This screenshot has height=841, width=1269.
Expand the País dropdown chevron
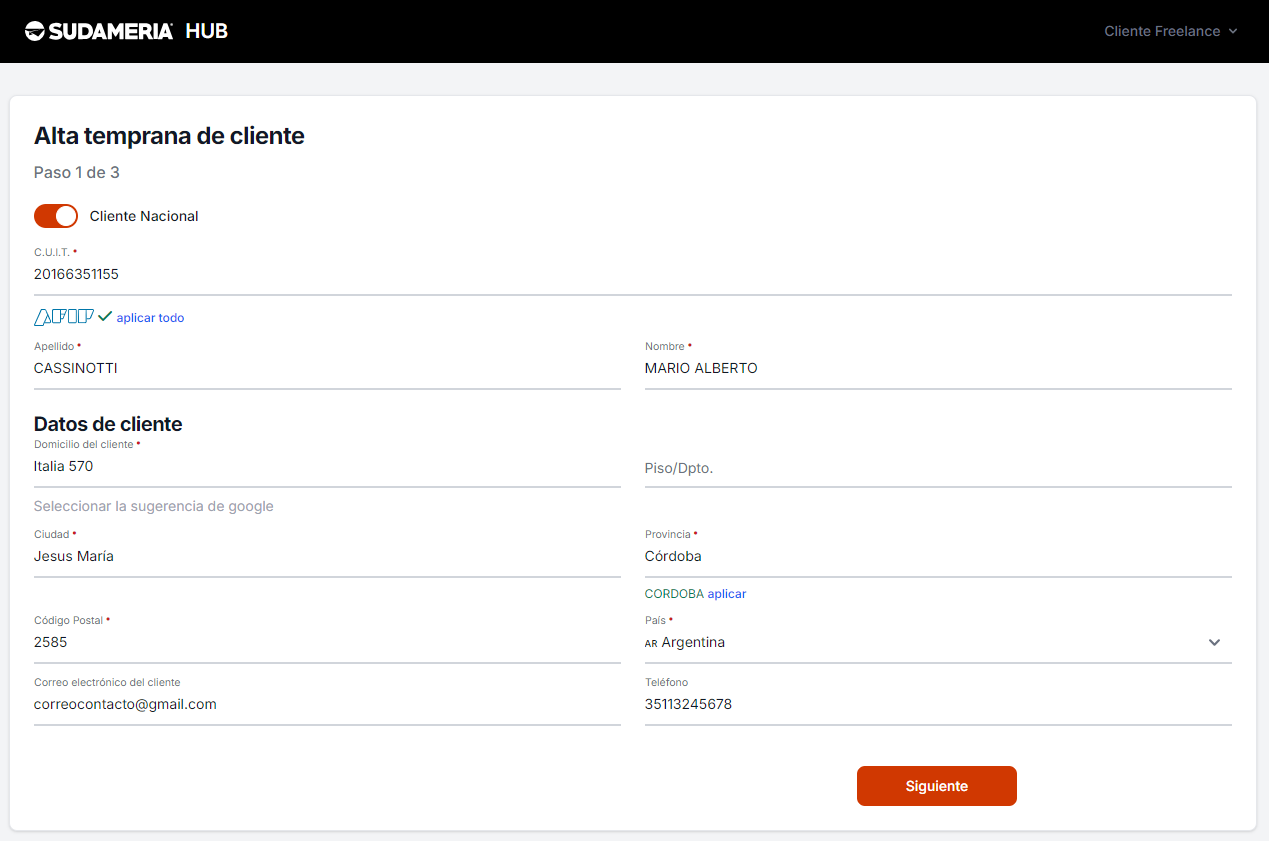pos(1214,643)
